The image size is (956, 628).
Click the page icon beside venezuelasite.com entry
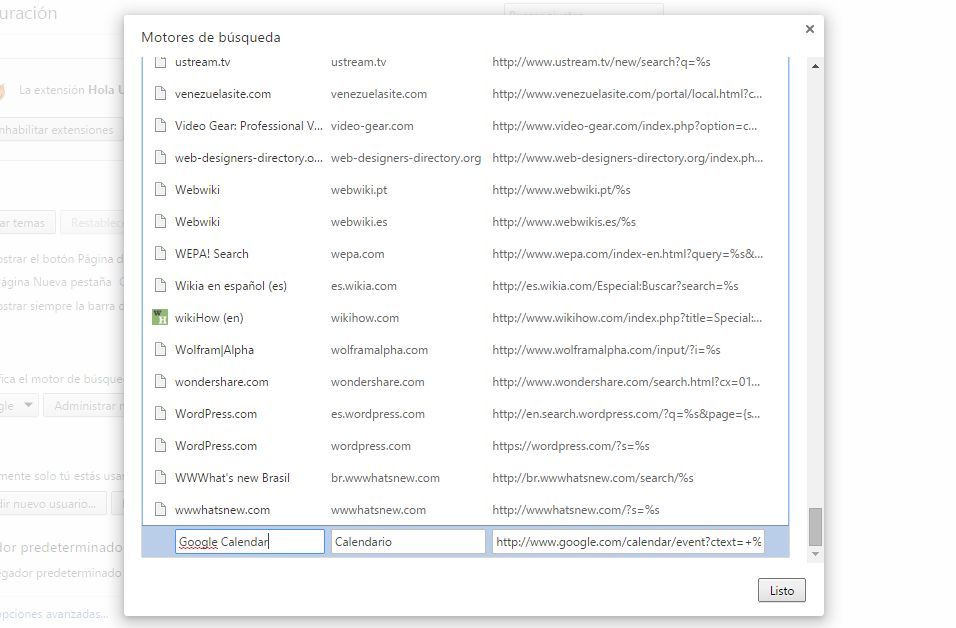pos(160,94)
